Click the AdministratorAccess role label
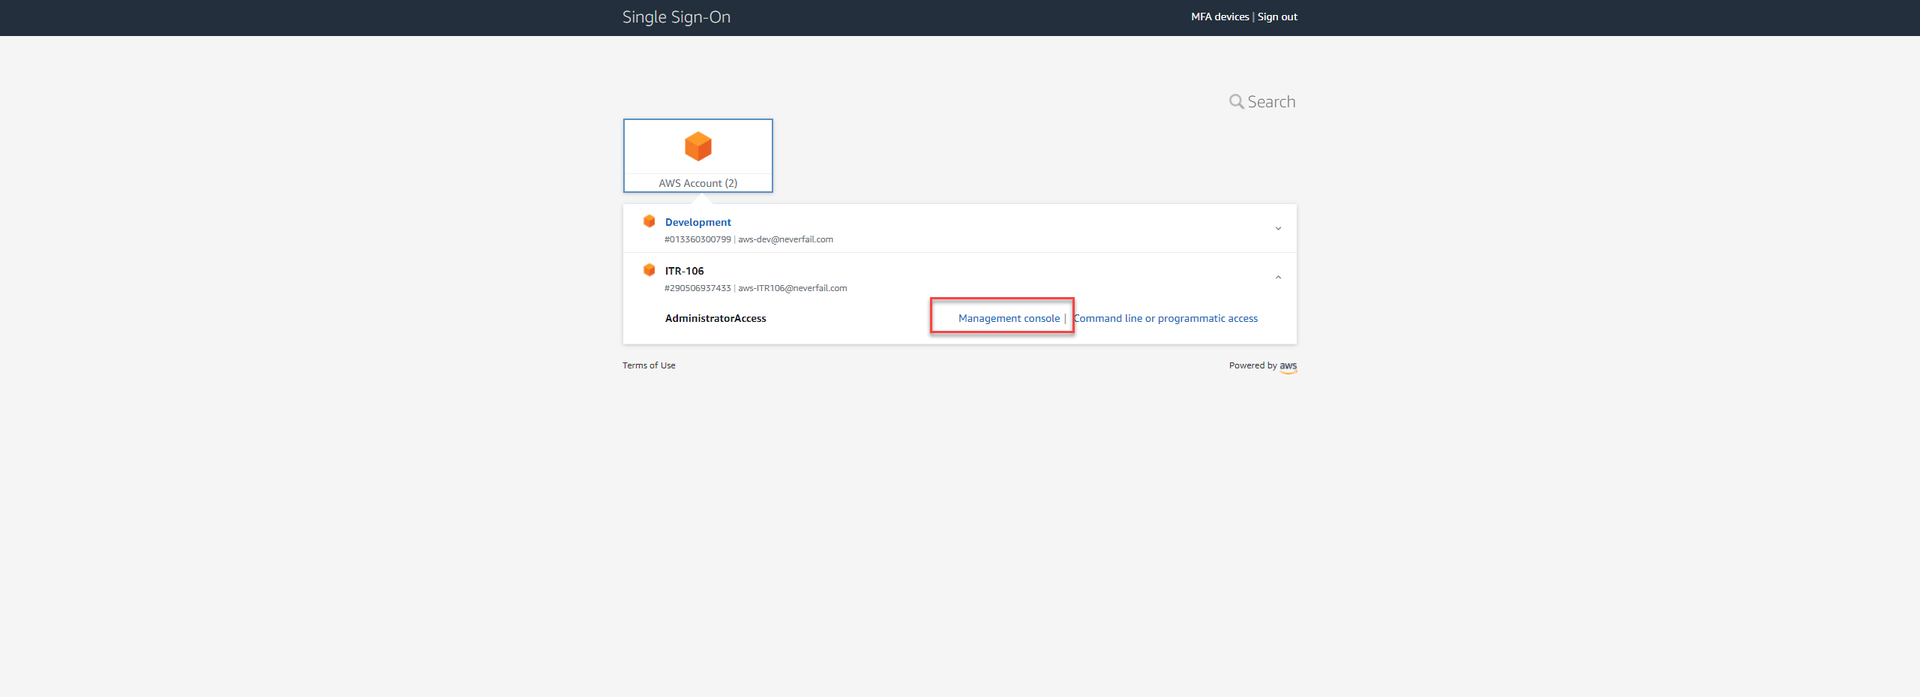The height and width of the screenshot is (697, 1920). 716,318
